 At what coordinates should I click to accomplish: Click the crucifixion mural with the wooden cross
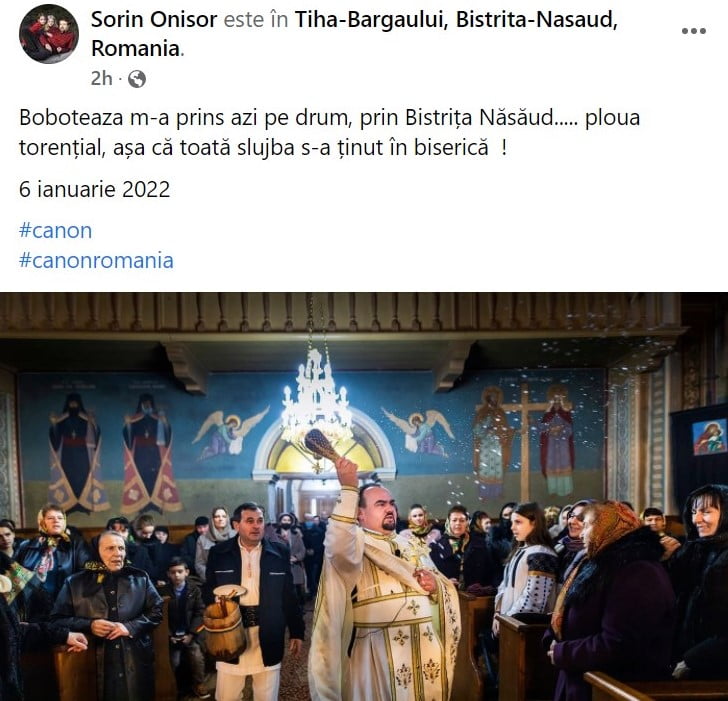pyautogui.click(x=525, y=441)
